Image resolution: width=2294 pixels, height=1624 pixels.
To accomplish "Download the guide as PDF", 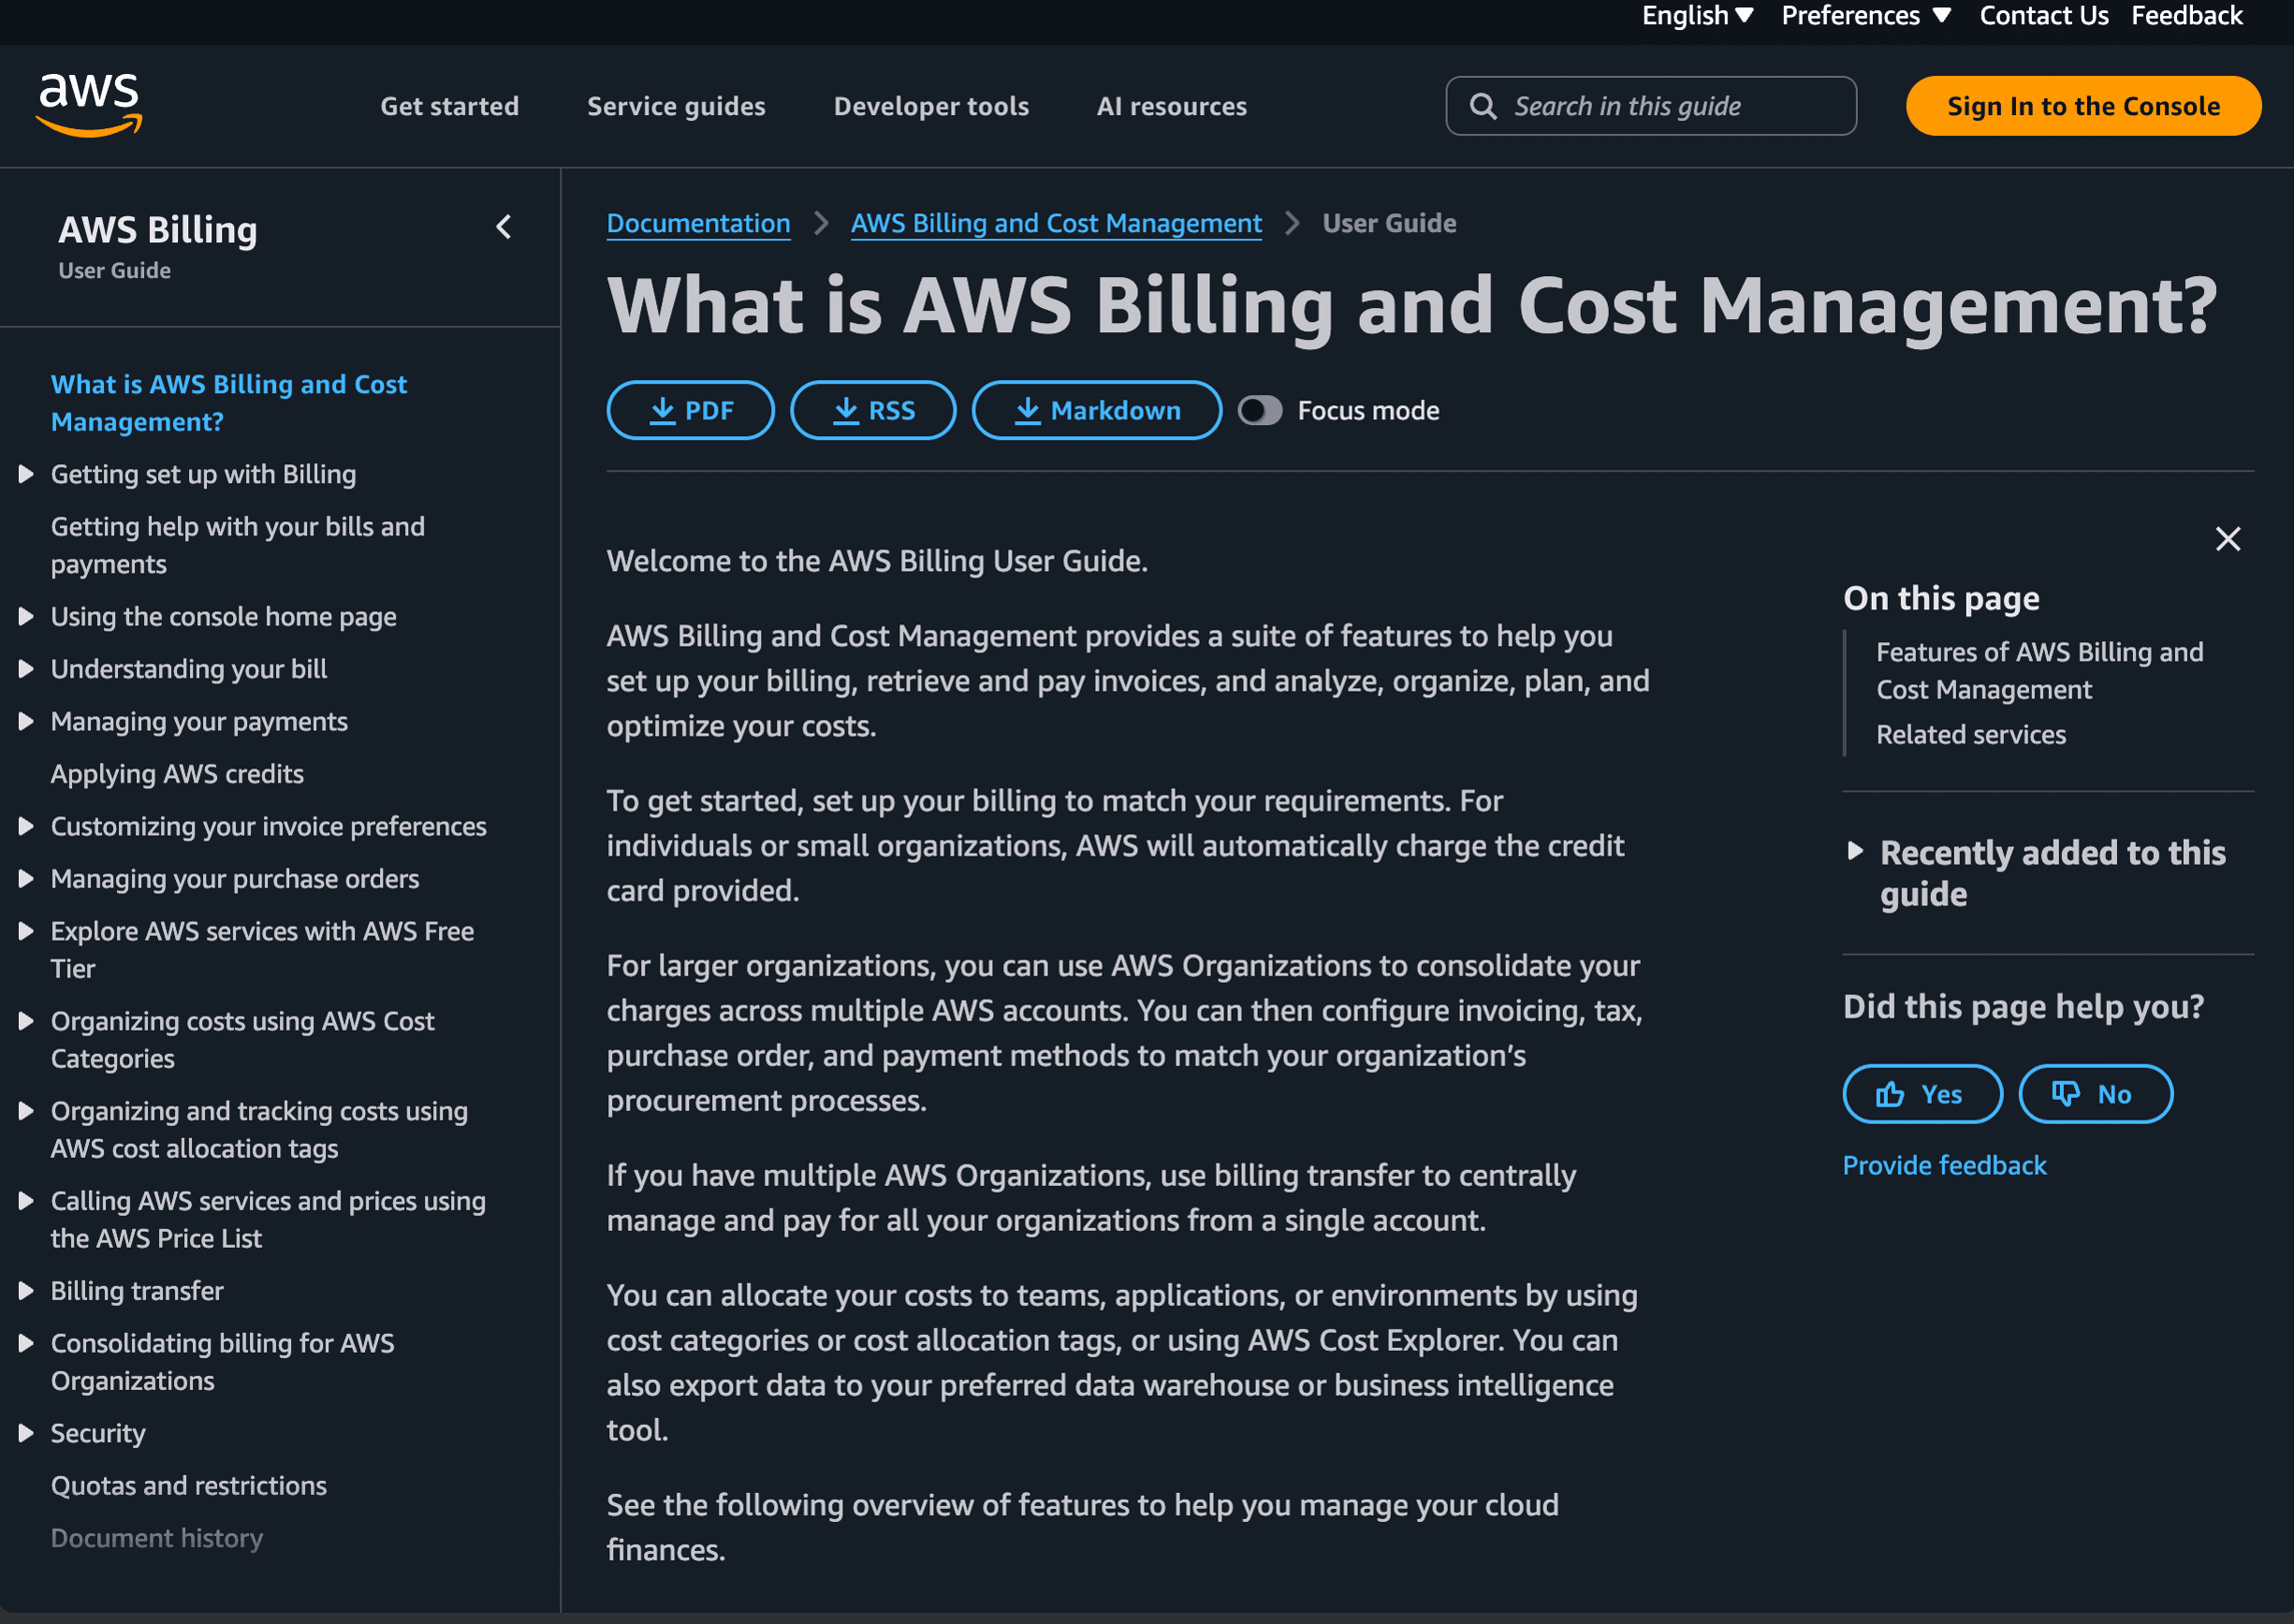I will pyautogui.click(x=690, y=410).
